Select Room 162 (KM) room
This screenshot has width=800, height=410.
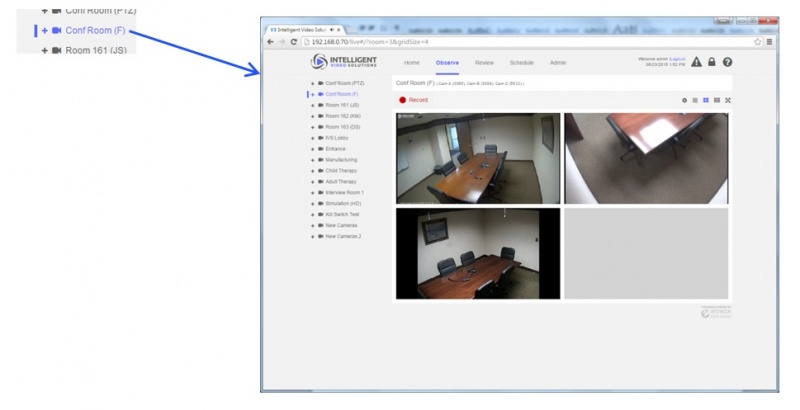343,116
